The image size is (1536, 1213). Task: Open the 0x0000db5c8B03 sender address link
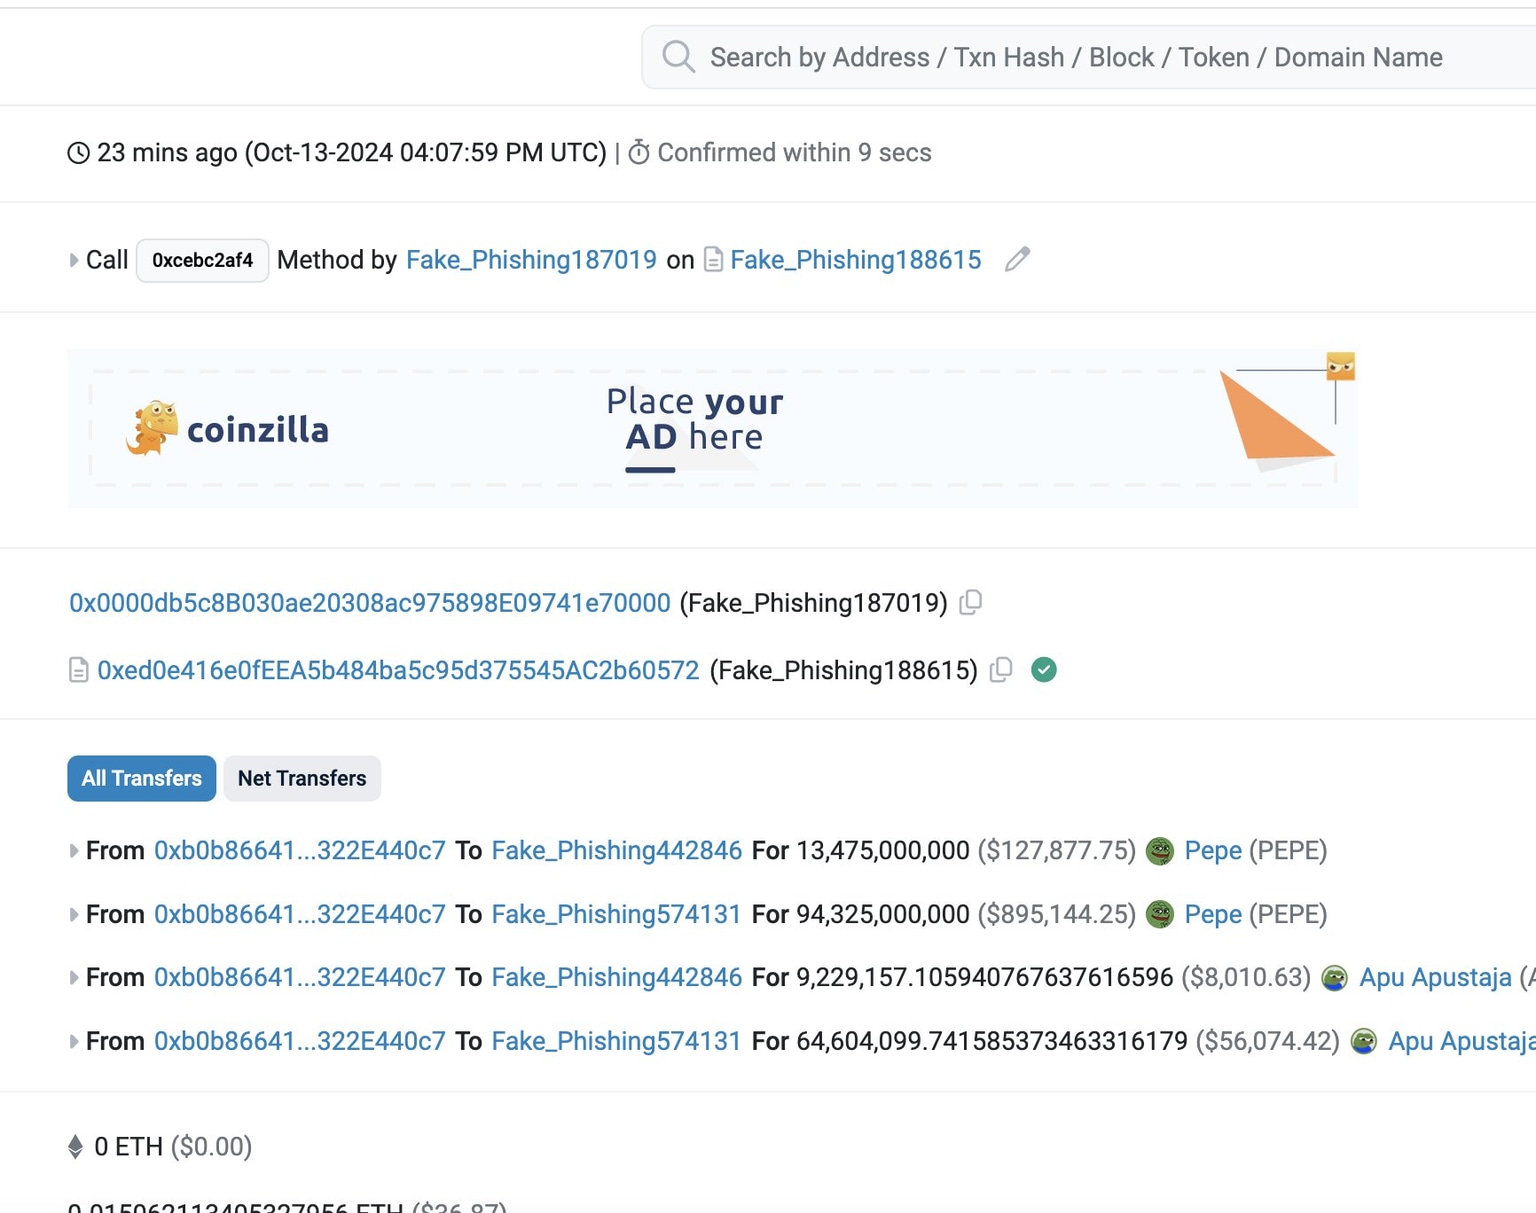(x=369, y=603)
